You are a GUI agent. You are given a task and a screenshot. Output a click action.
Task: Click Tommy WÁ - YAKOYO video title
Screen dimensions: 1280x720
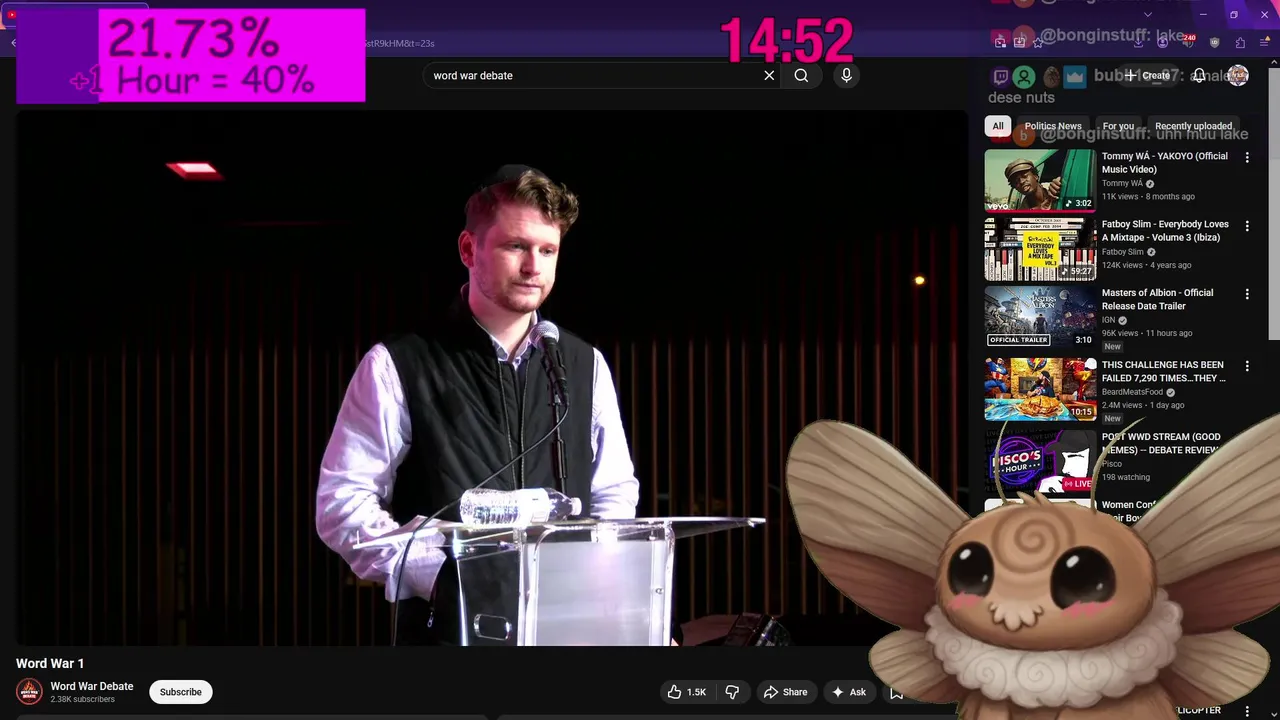(x=1165, y=162)
